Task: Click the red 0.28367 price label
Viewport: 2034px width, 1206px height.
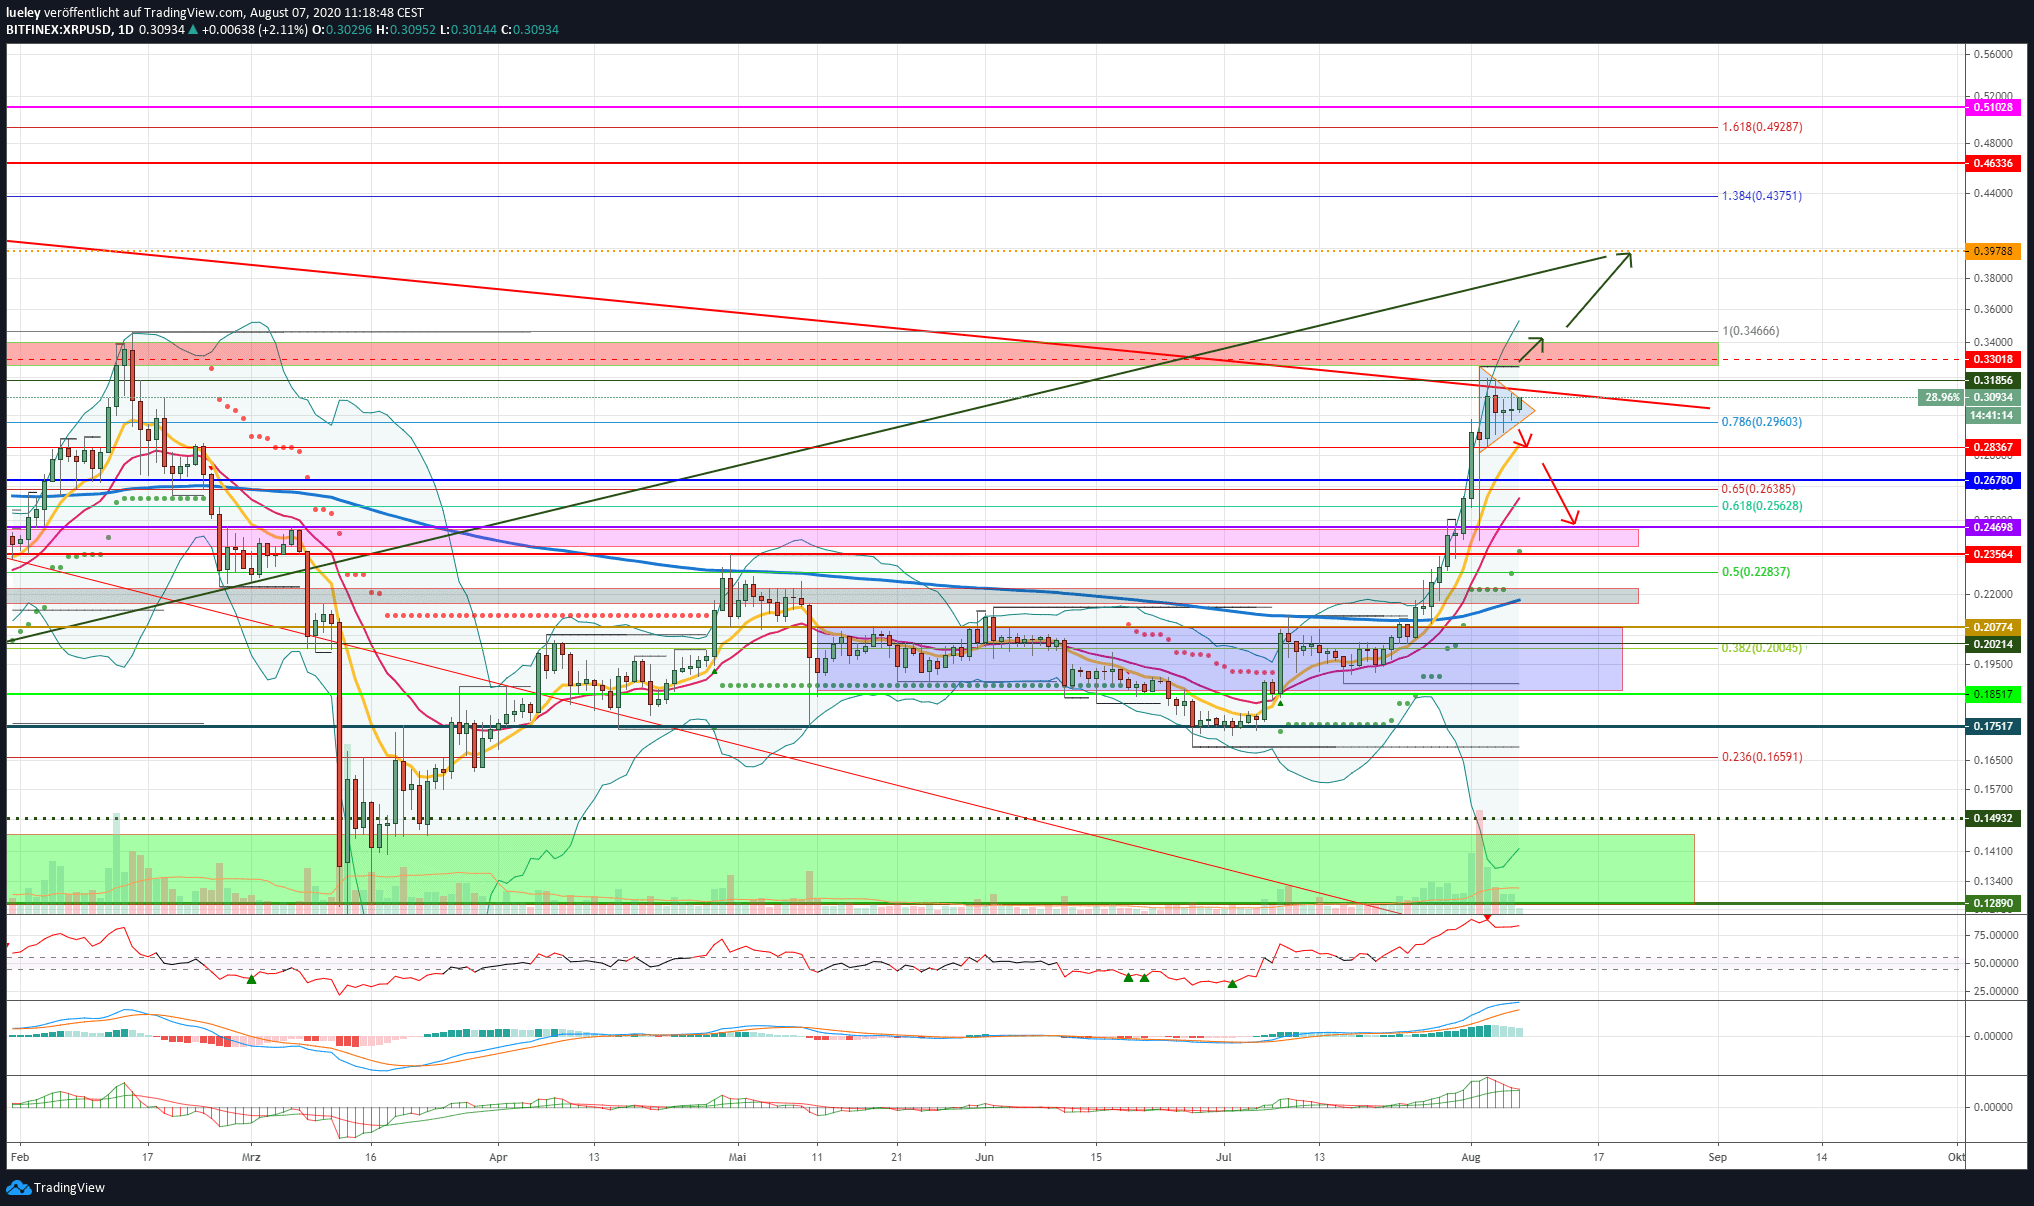Action: pos(1993,447)
